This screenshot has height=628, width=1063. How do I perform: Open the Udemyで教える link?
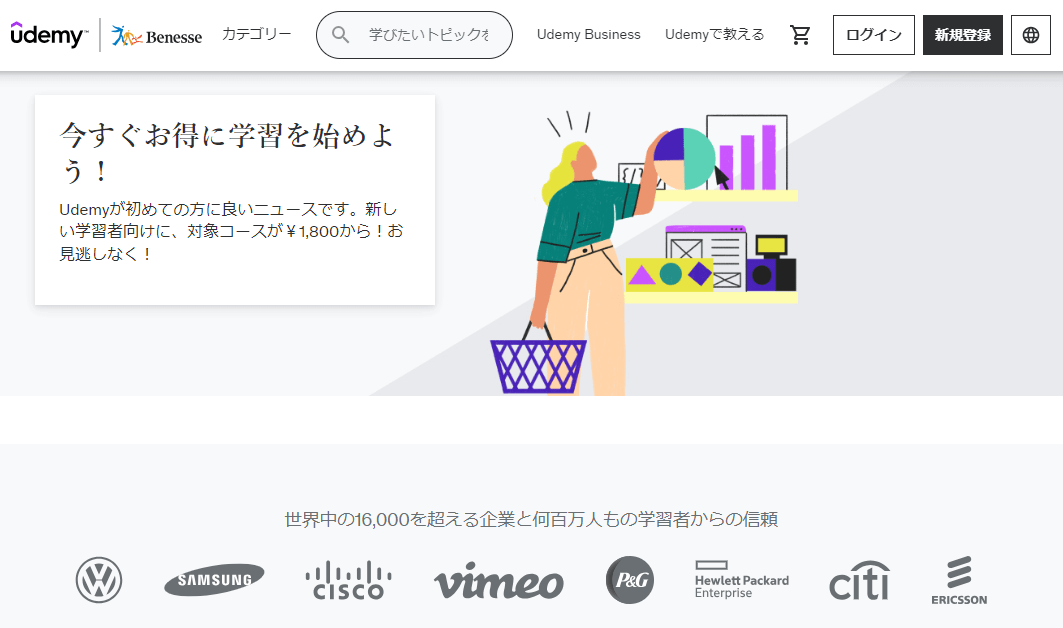[x=714, y=35]
